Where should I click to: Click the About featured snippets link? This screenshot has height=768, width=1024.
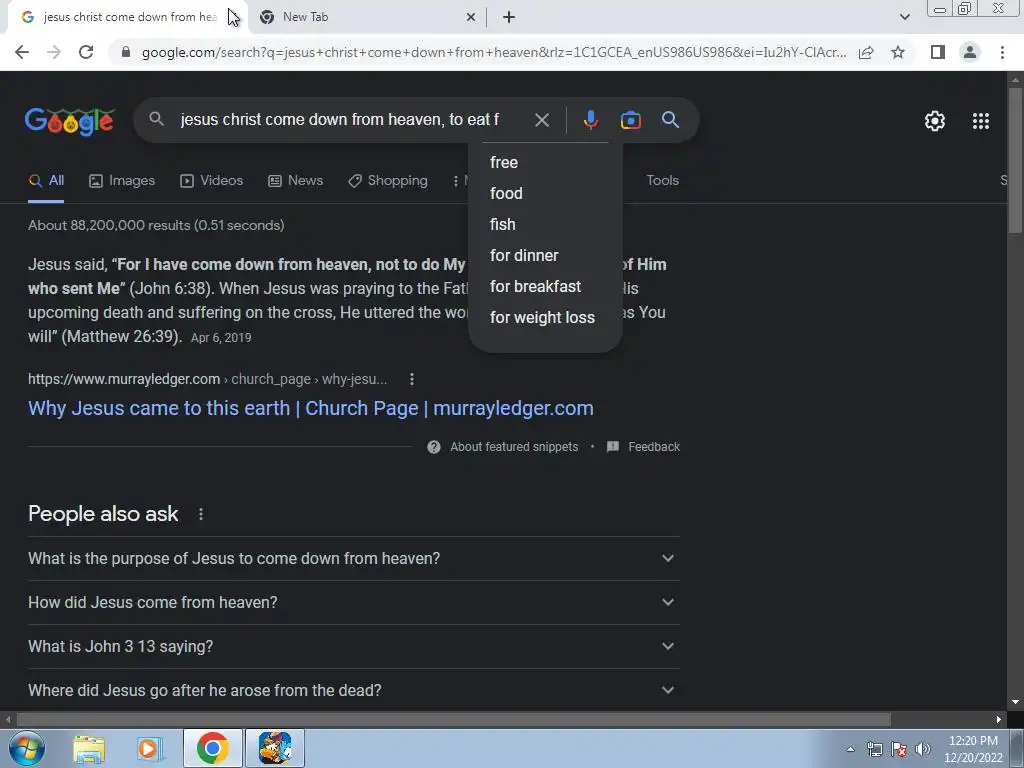coord(514,447)
